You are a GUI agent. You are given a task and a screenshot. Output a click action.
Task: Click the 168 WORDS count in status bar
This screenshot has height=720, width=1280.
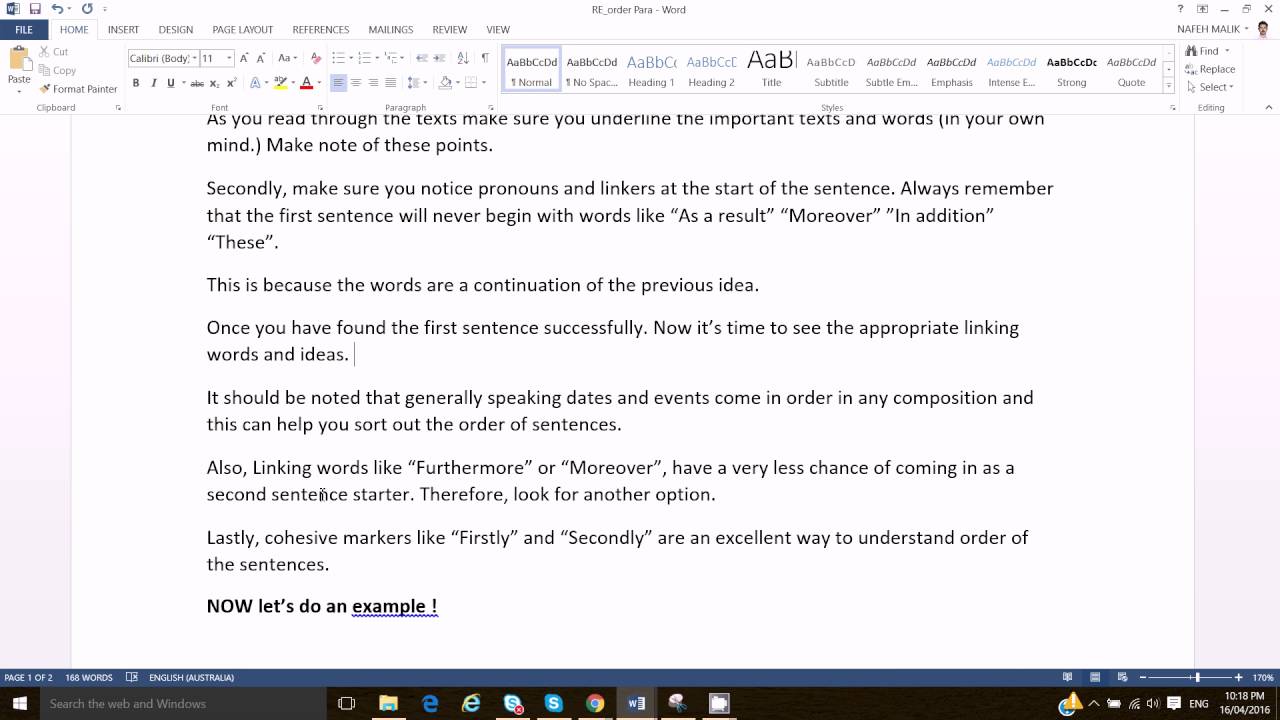[89, 677]
